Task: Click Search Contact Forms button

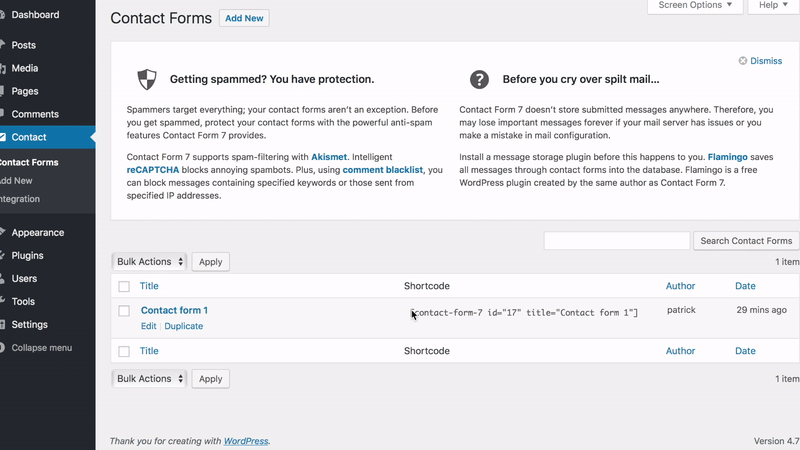Action: tap(746, 241)
